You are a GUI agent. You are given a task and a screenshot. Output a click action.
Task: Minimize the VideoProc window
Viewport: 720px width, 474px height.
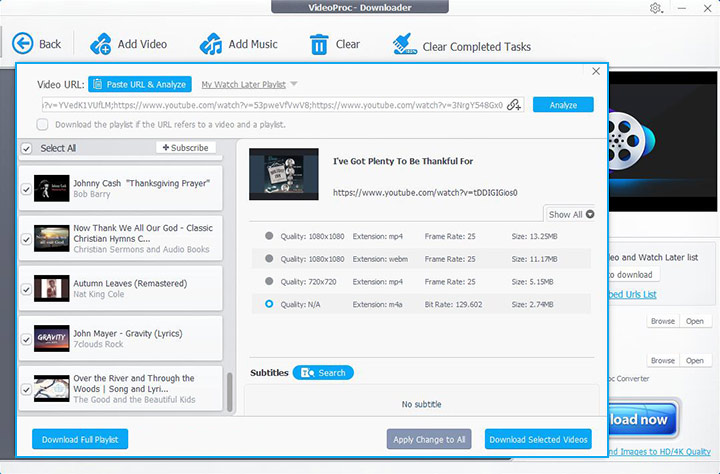coord(681,8)
